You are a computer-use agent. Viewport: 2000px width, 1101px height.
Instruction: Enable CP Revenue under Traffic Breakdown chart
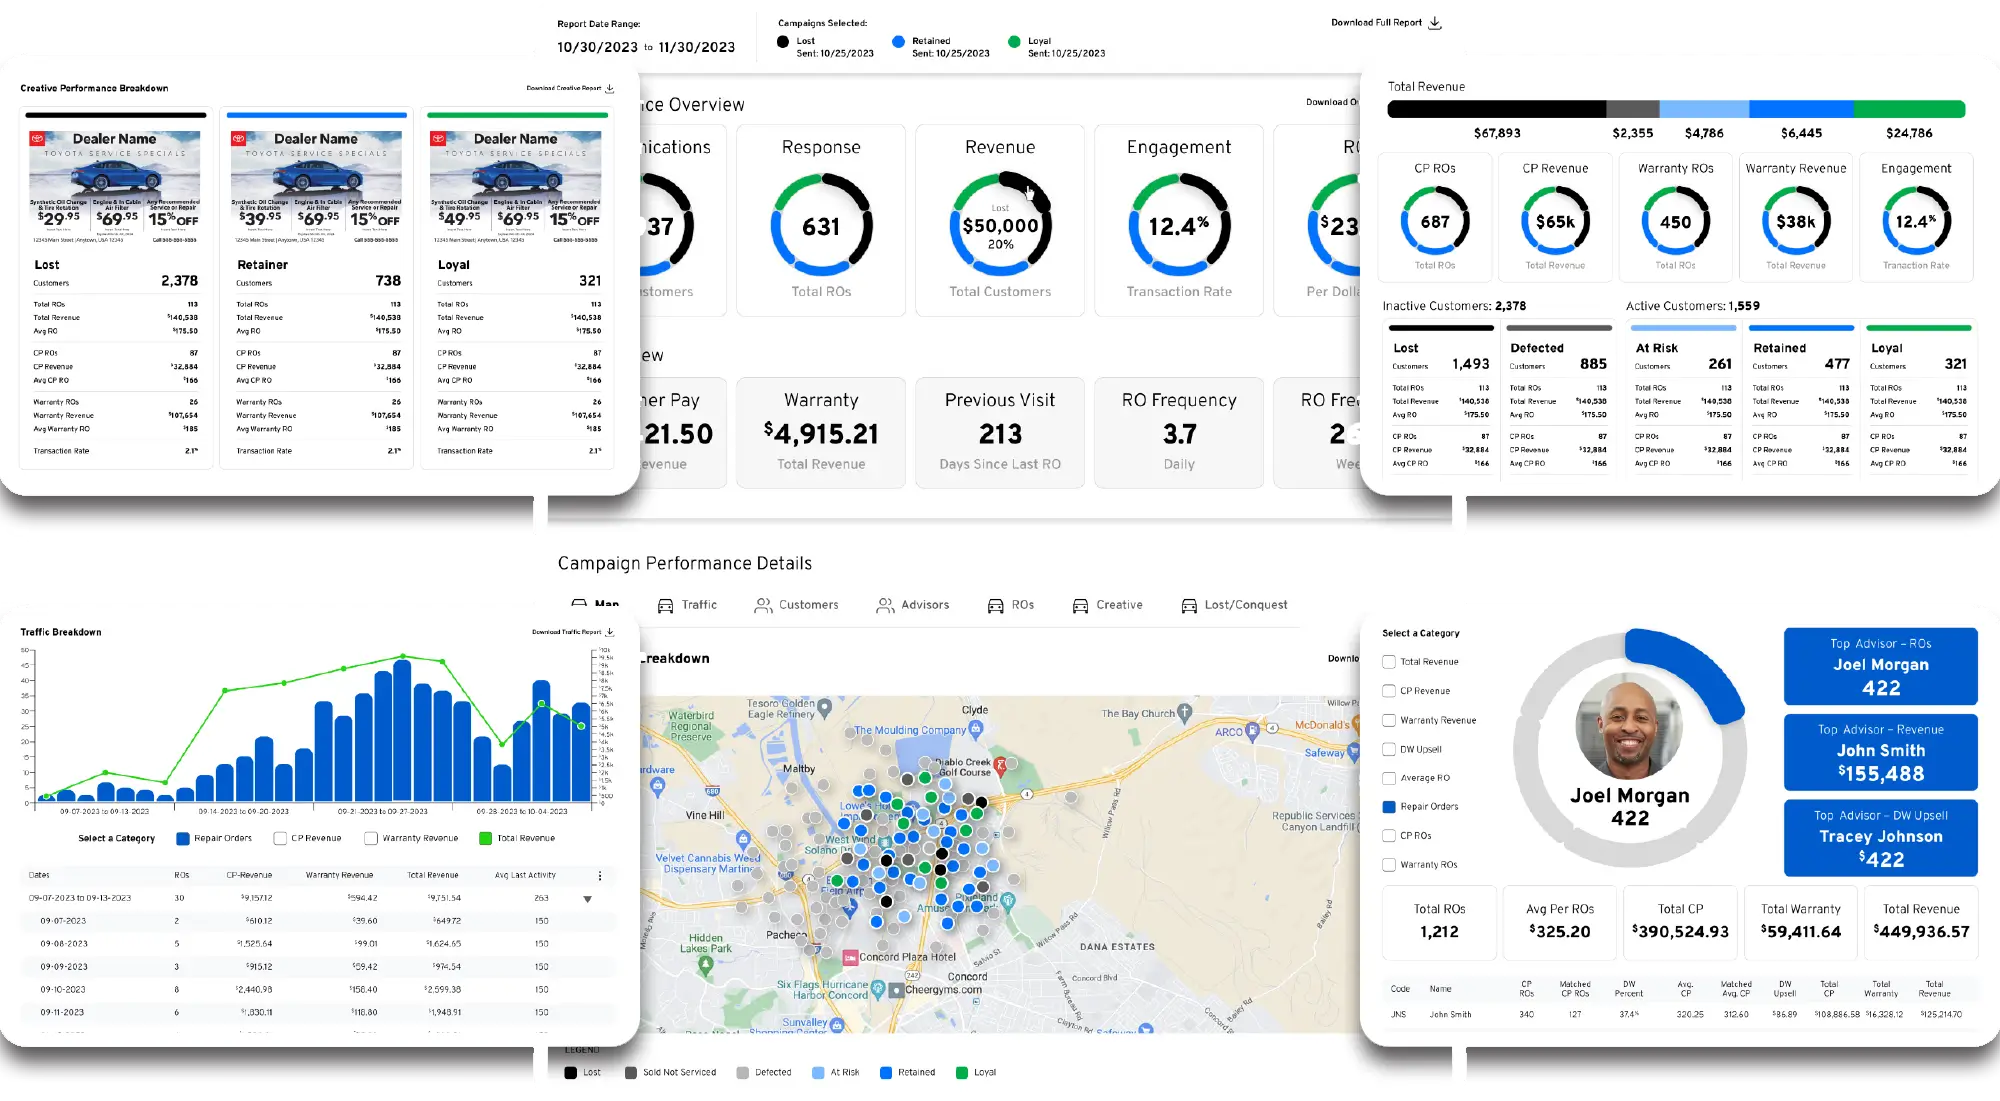point(280,839)
